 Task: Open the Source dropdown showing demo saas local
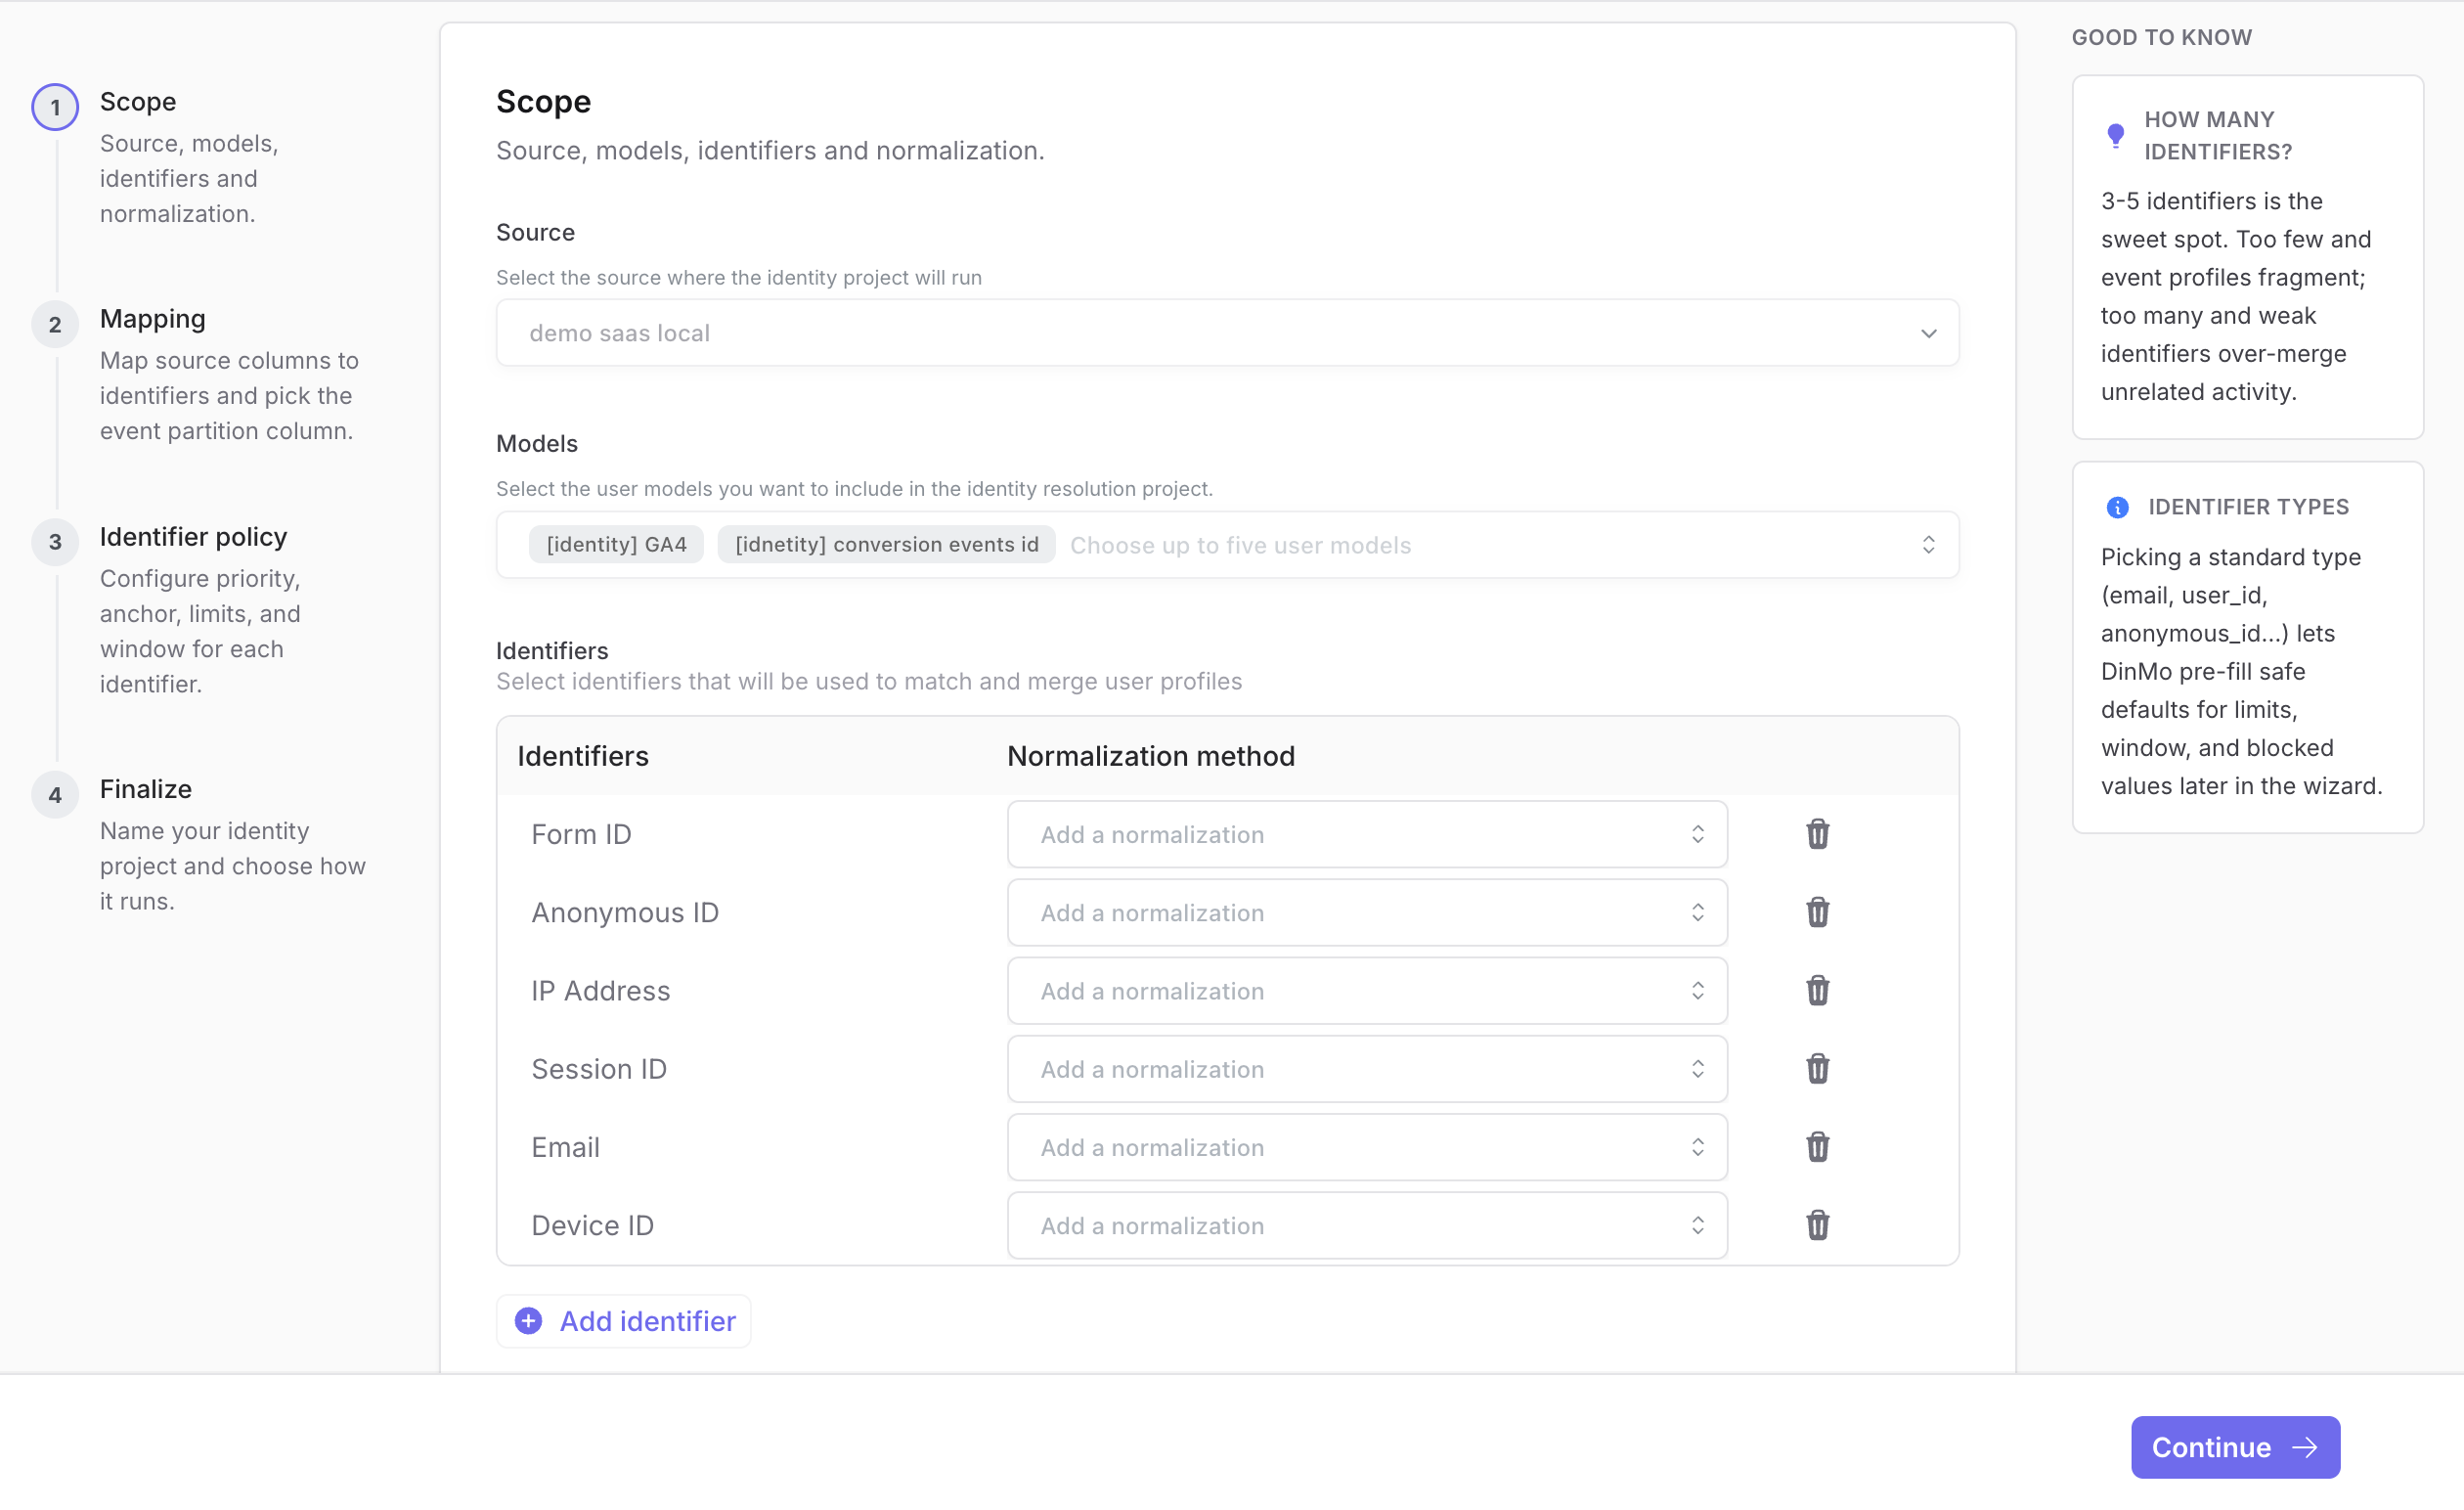1227,333
